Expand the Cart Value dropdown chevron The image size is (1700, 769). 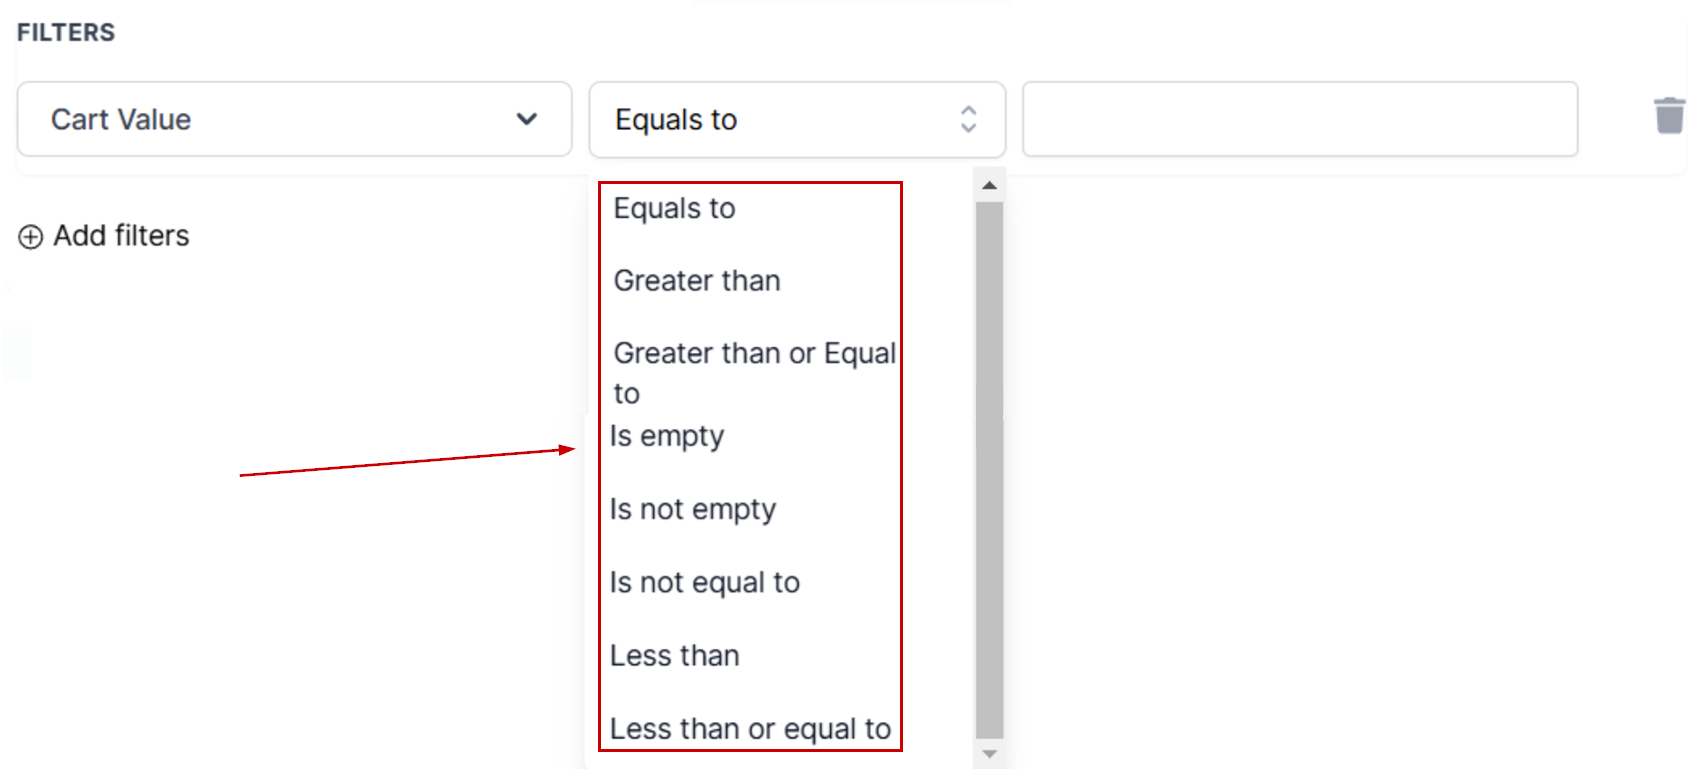tap(527, 119)
